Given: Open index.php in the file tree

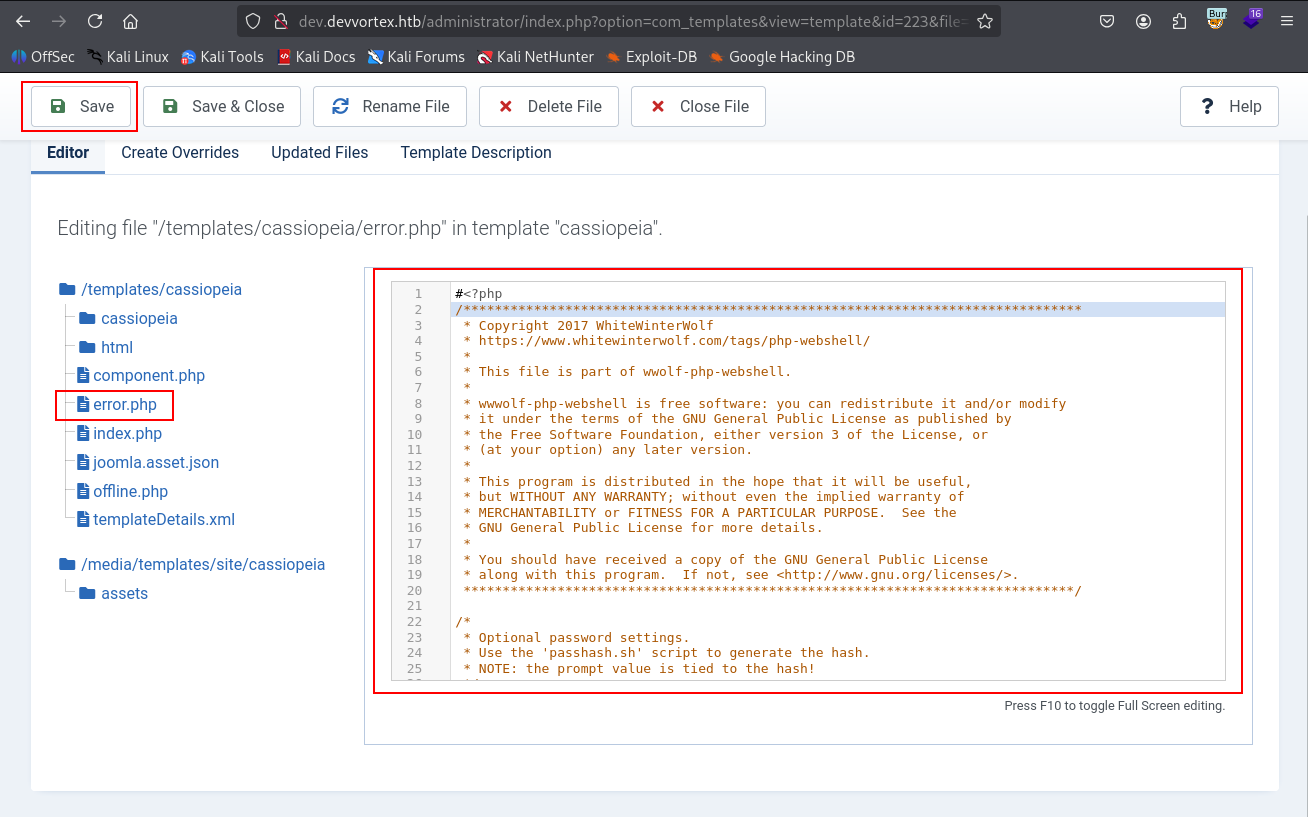Looking at the screenshot, I should (120, 434).
